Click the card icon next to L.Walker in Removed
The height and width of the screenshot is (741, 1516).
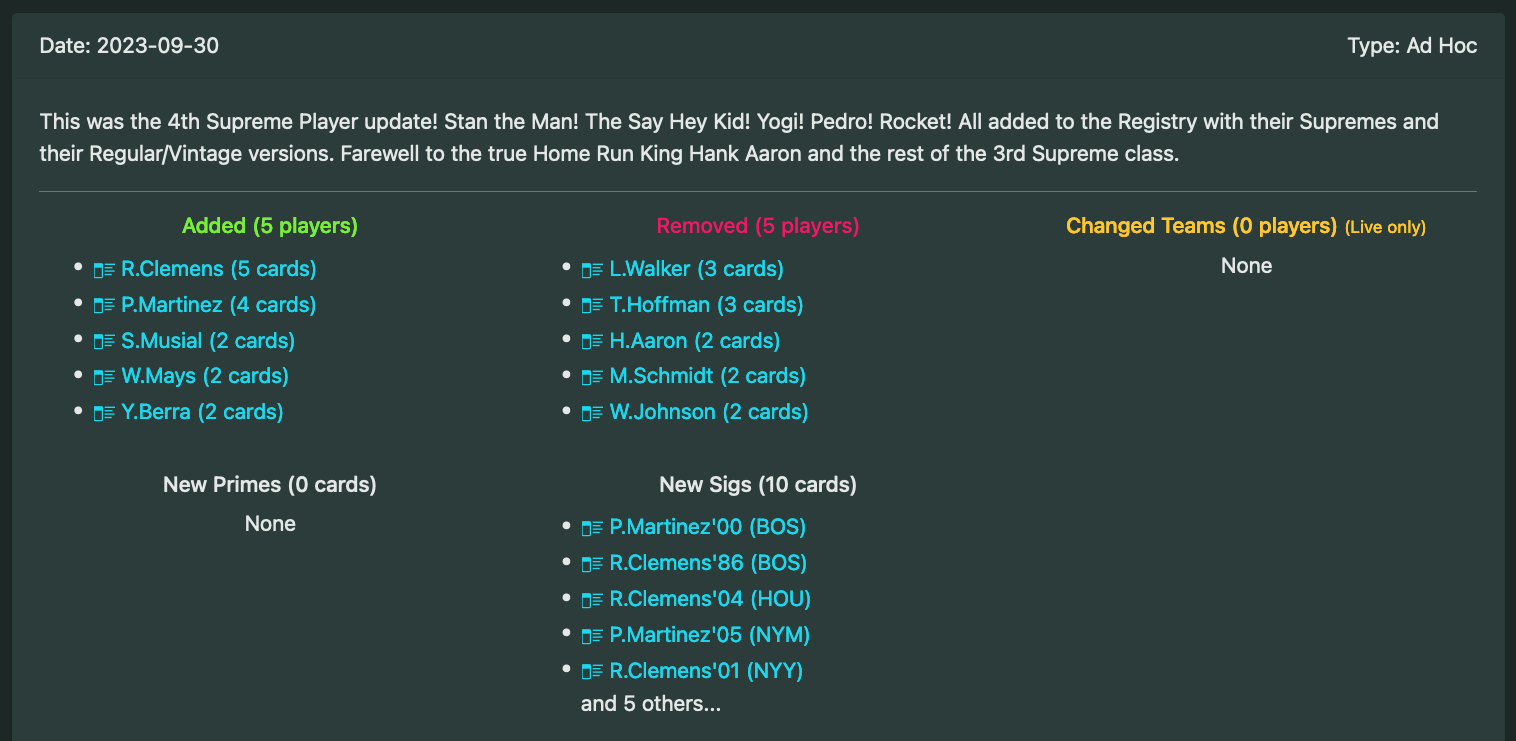590,268
